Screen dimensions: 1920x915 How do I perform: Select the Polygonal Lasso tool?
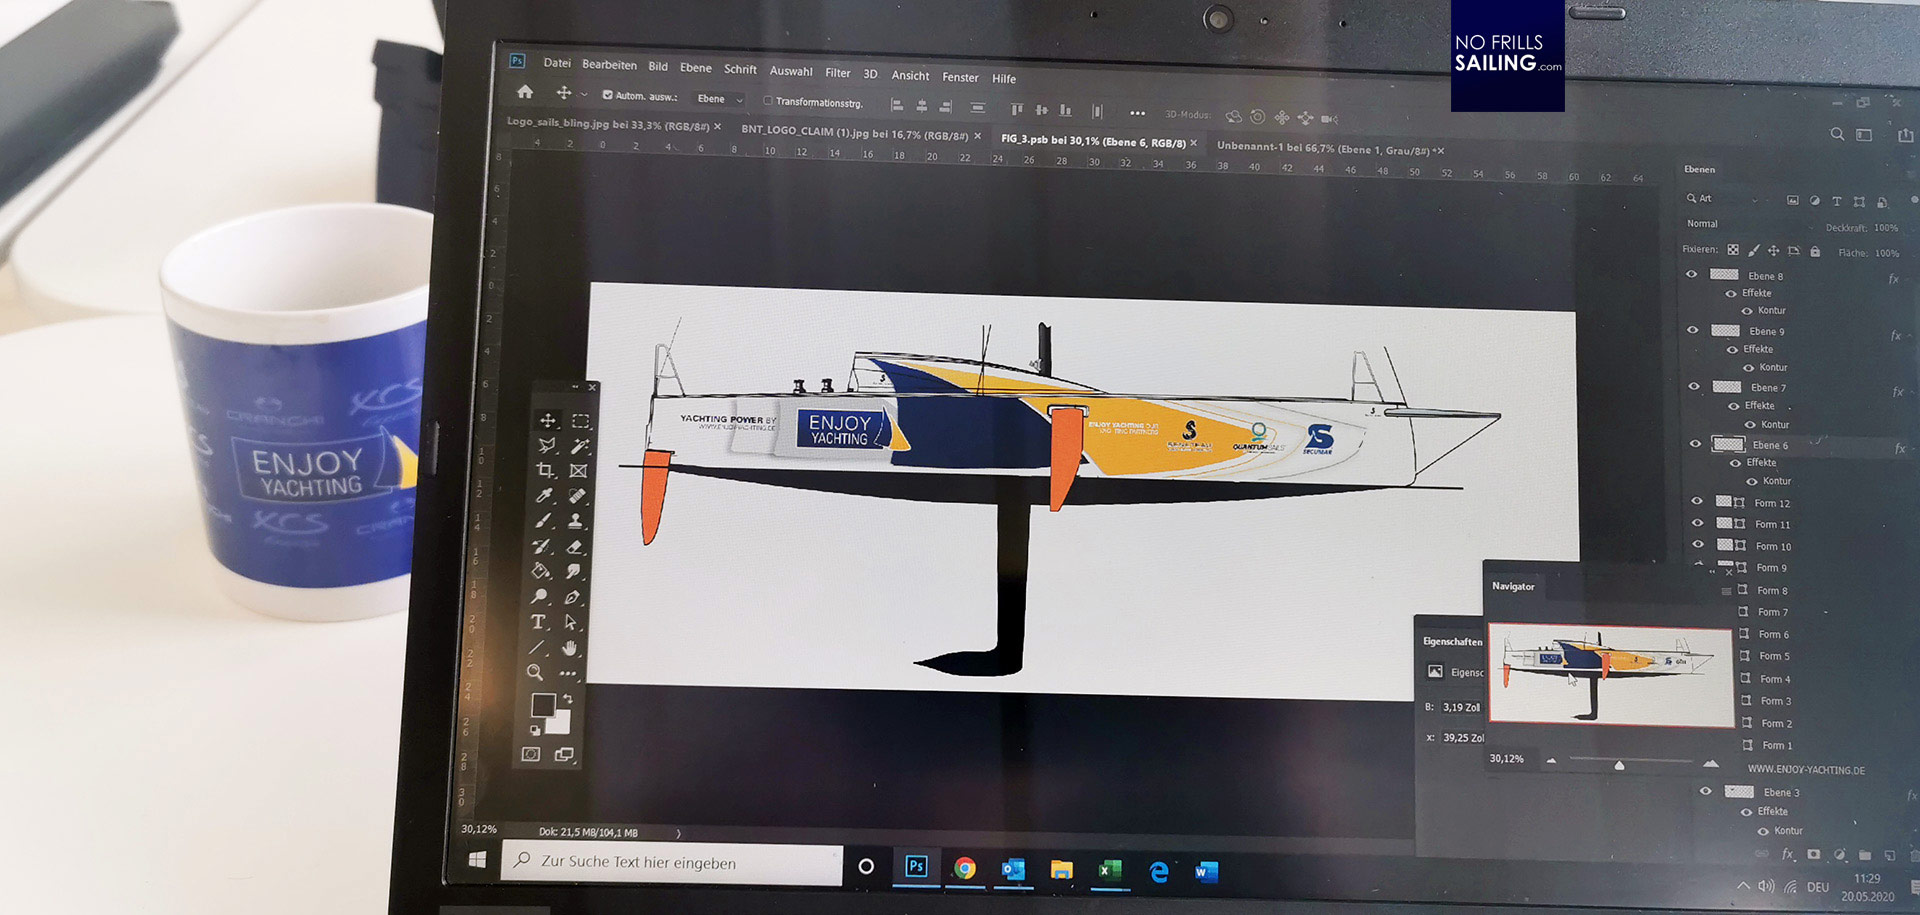point(546,445)
